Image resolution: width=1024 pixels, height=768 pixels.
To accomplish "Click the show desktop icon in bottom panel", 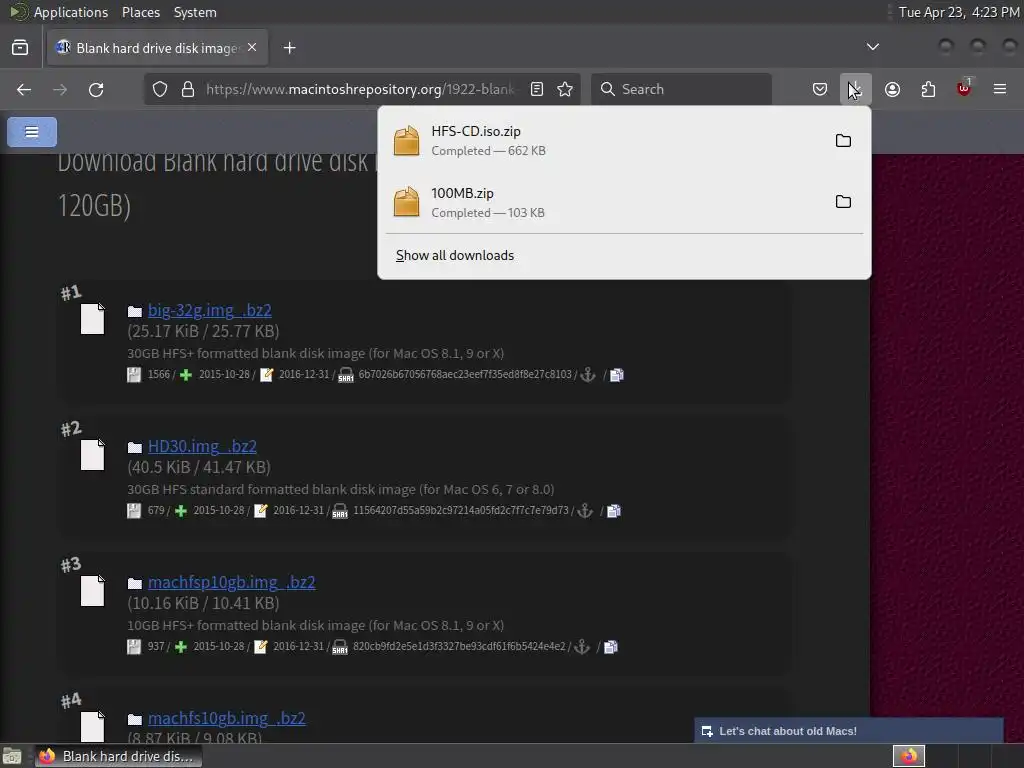I will click(x=12, y=756).
